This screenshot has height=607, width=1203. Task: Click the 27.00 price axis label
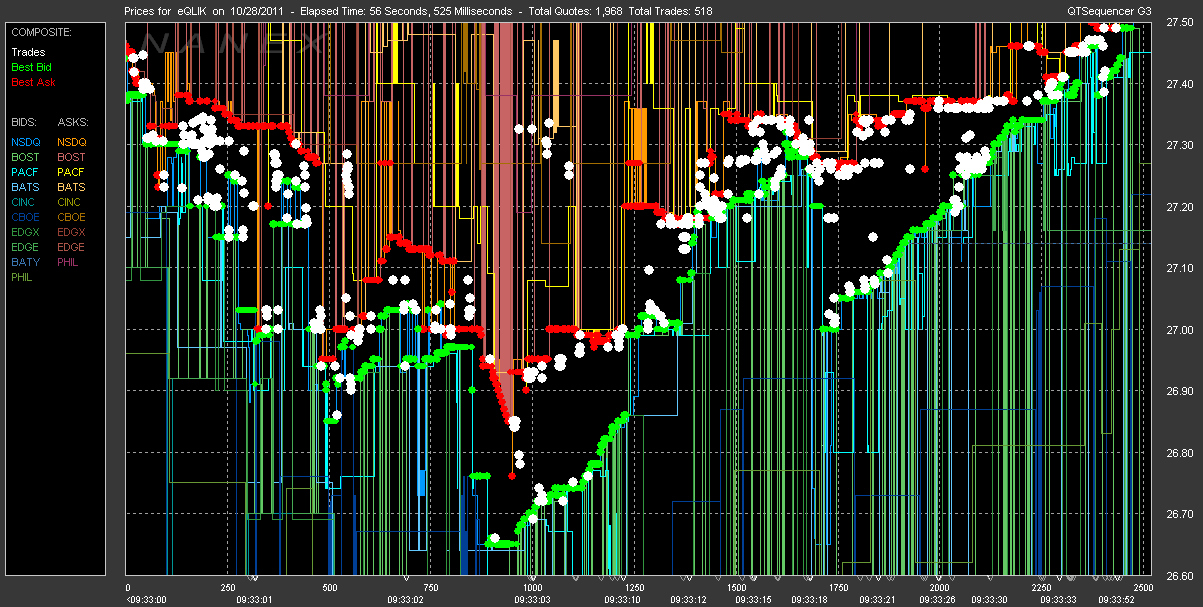pyautogui.click(x=1179, y=330)
